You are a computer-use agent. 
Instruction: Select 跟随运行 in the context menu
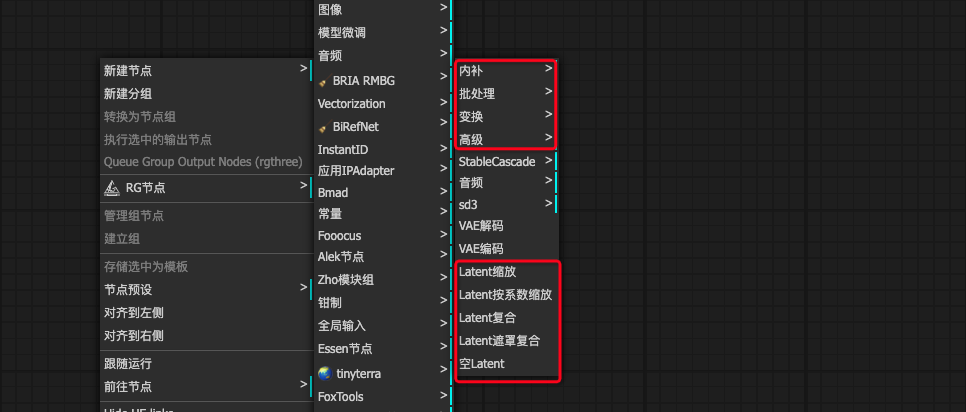tap(206, 364)
